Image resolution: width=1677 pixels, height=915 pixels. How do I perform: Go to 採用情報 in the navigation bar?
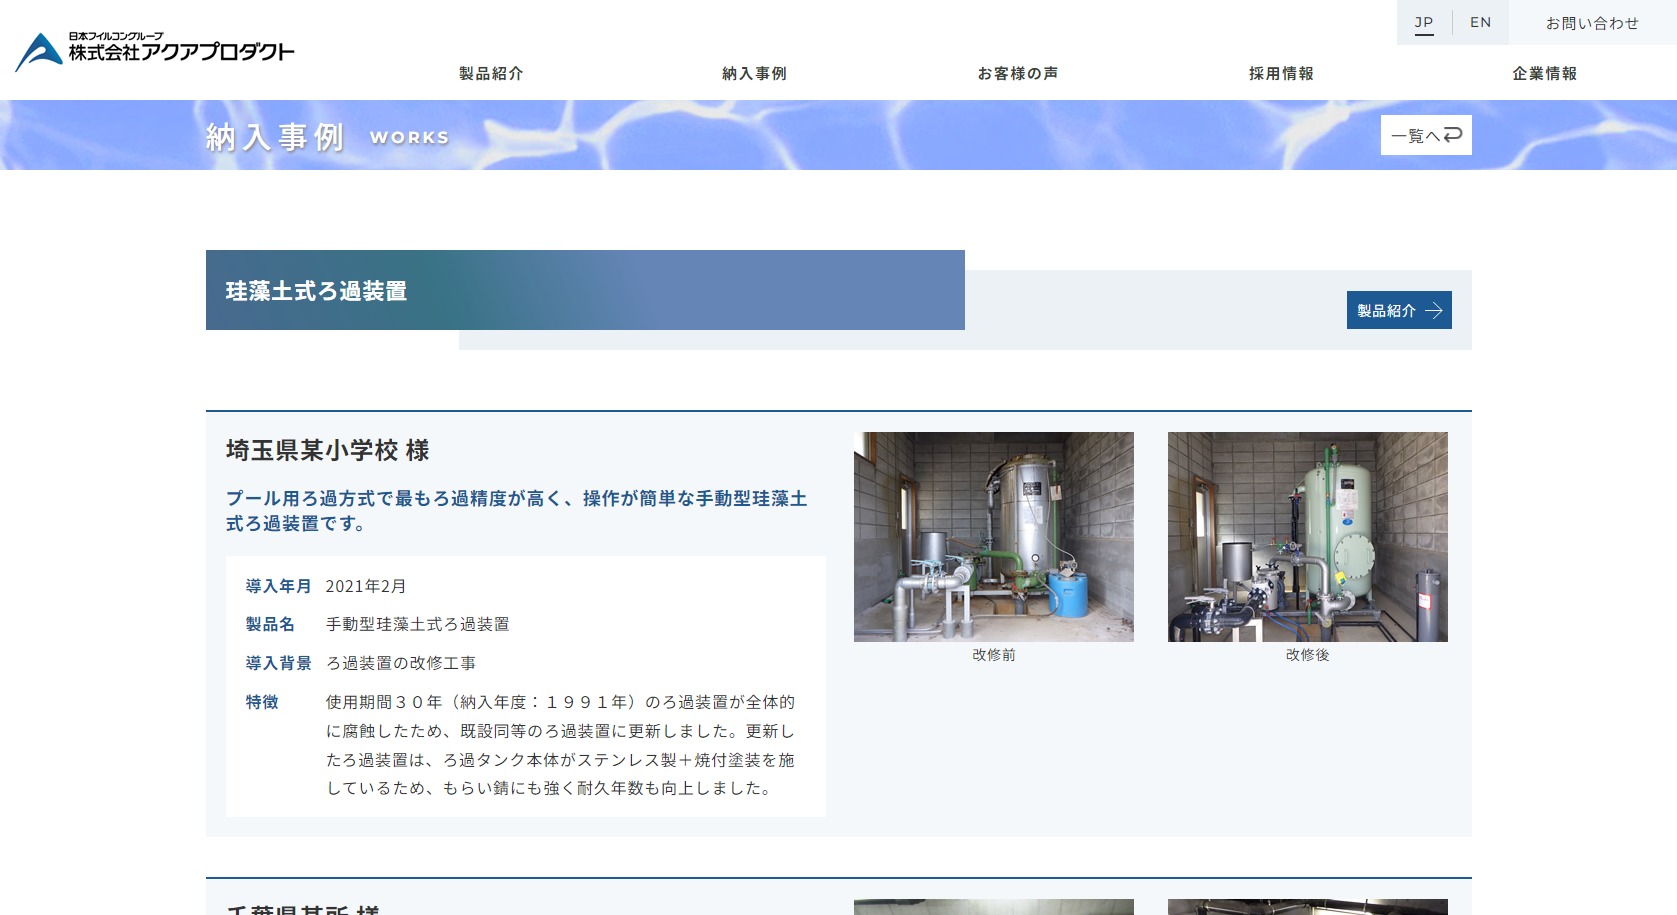1281,74
